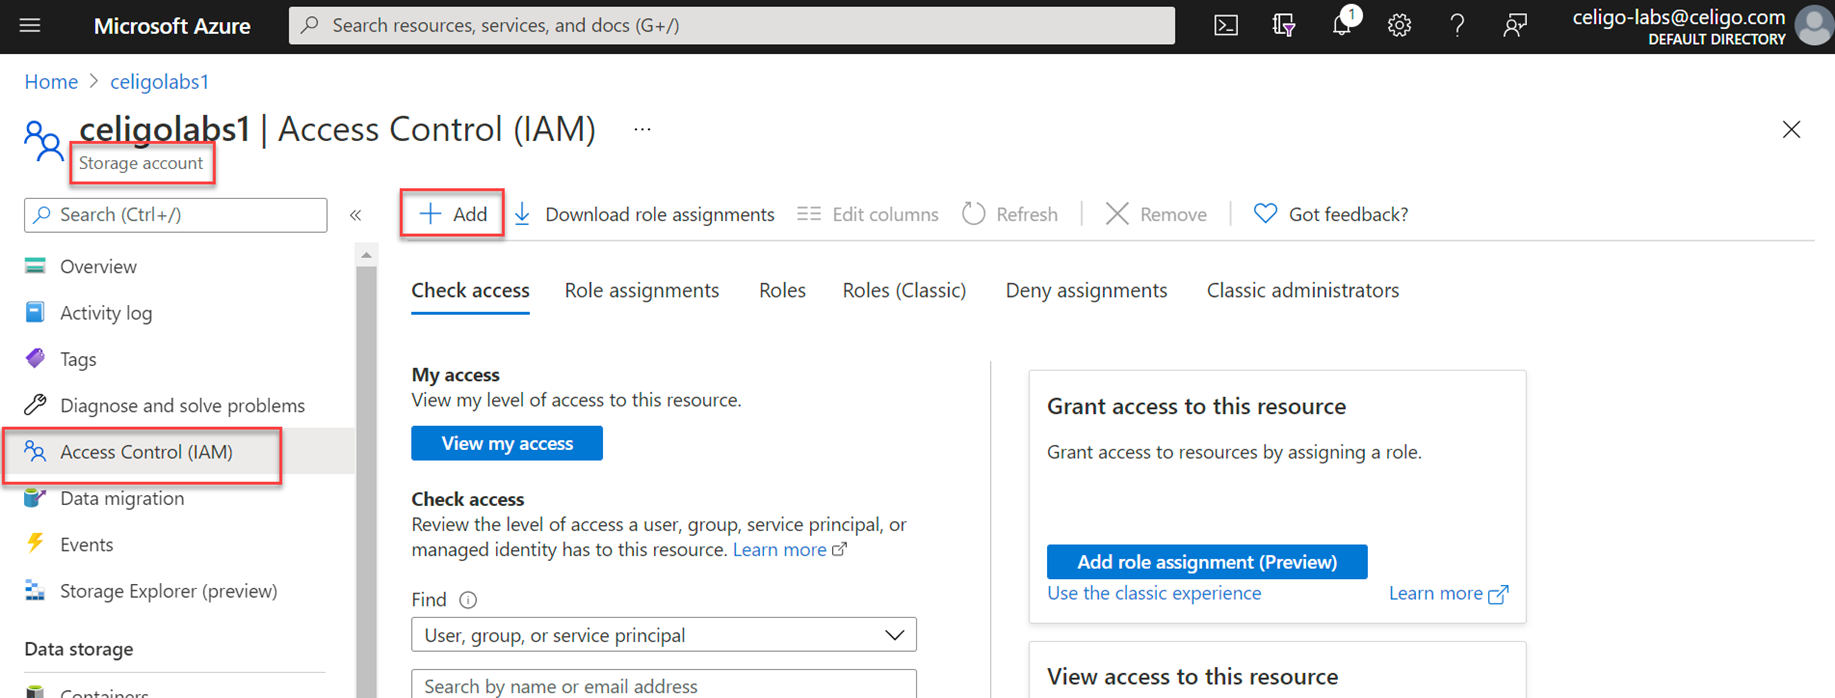
Task: Focus the top Search resources field
Action: pos(732,25)
